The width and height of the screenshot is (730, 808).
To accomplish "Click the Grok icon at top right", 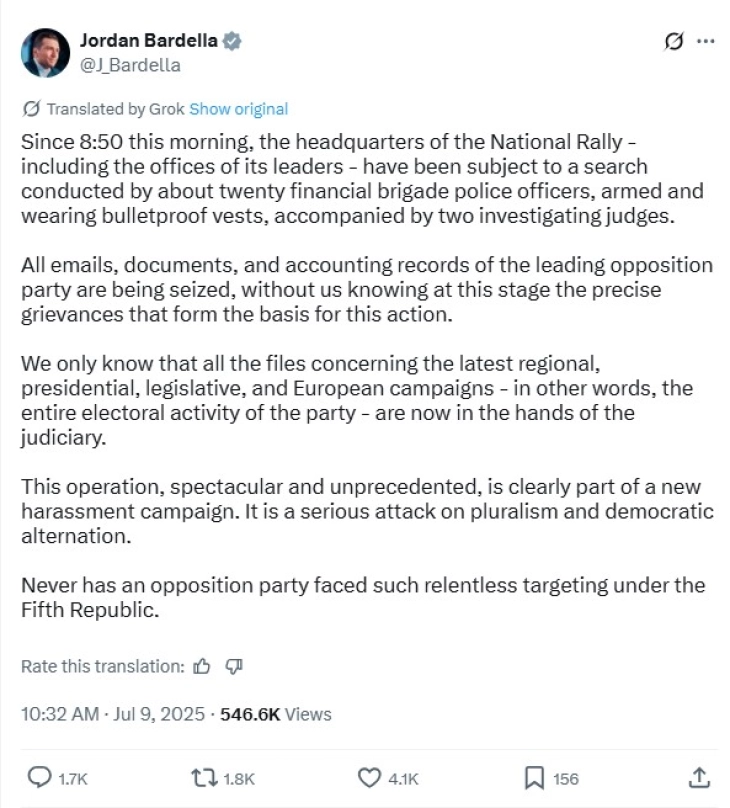I will pos(673,41).
